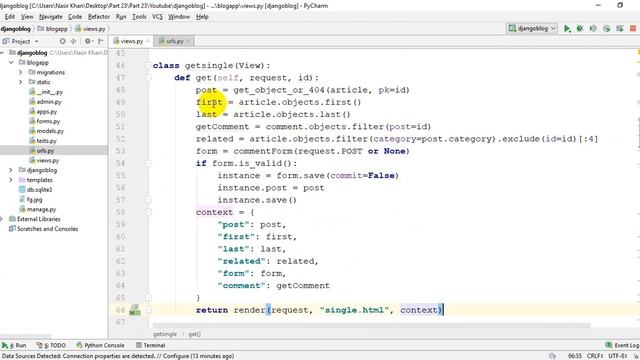
Task: Close the urls.py editor tab
Action: [188, 41]
